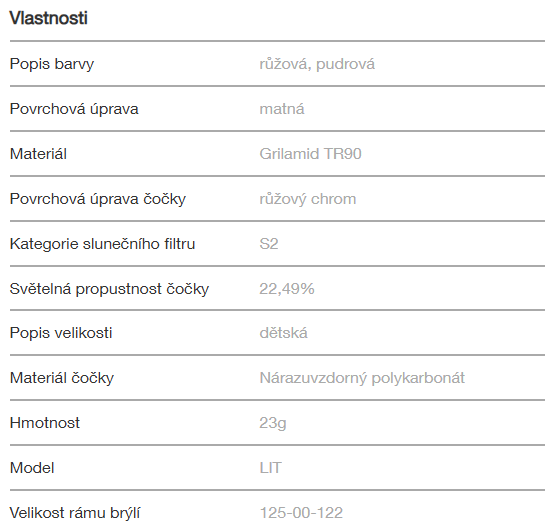Click the 23g weight value
This screenshot has height=531, width=545.
click(x=272, y=424)
